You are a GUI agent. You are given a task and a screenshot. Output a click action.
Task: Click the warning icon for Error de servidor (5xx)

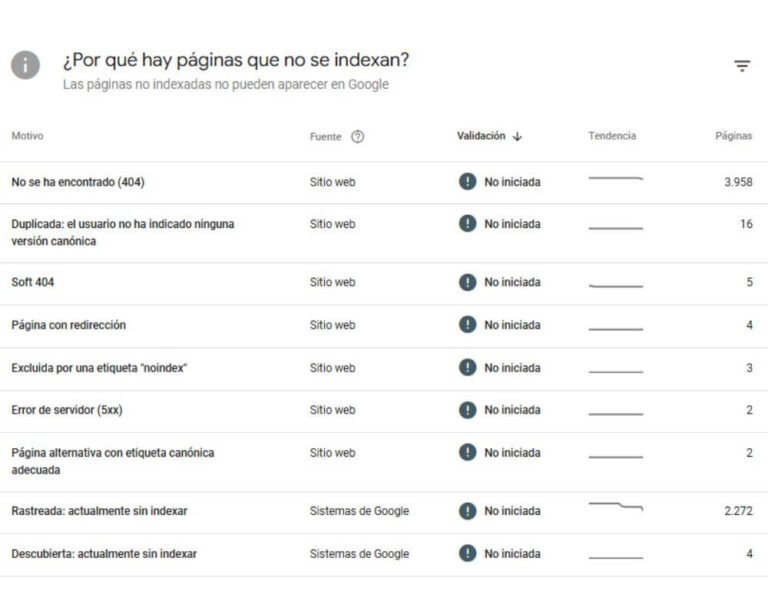coord(467,410)
